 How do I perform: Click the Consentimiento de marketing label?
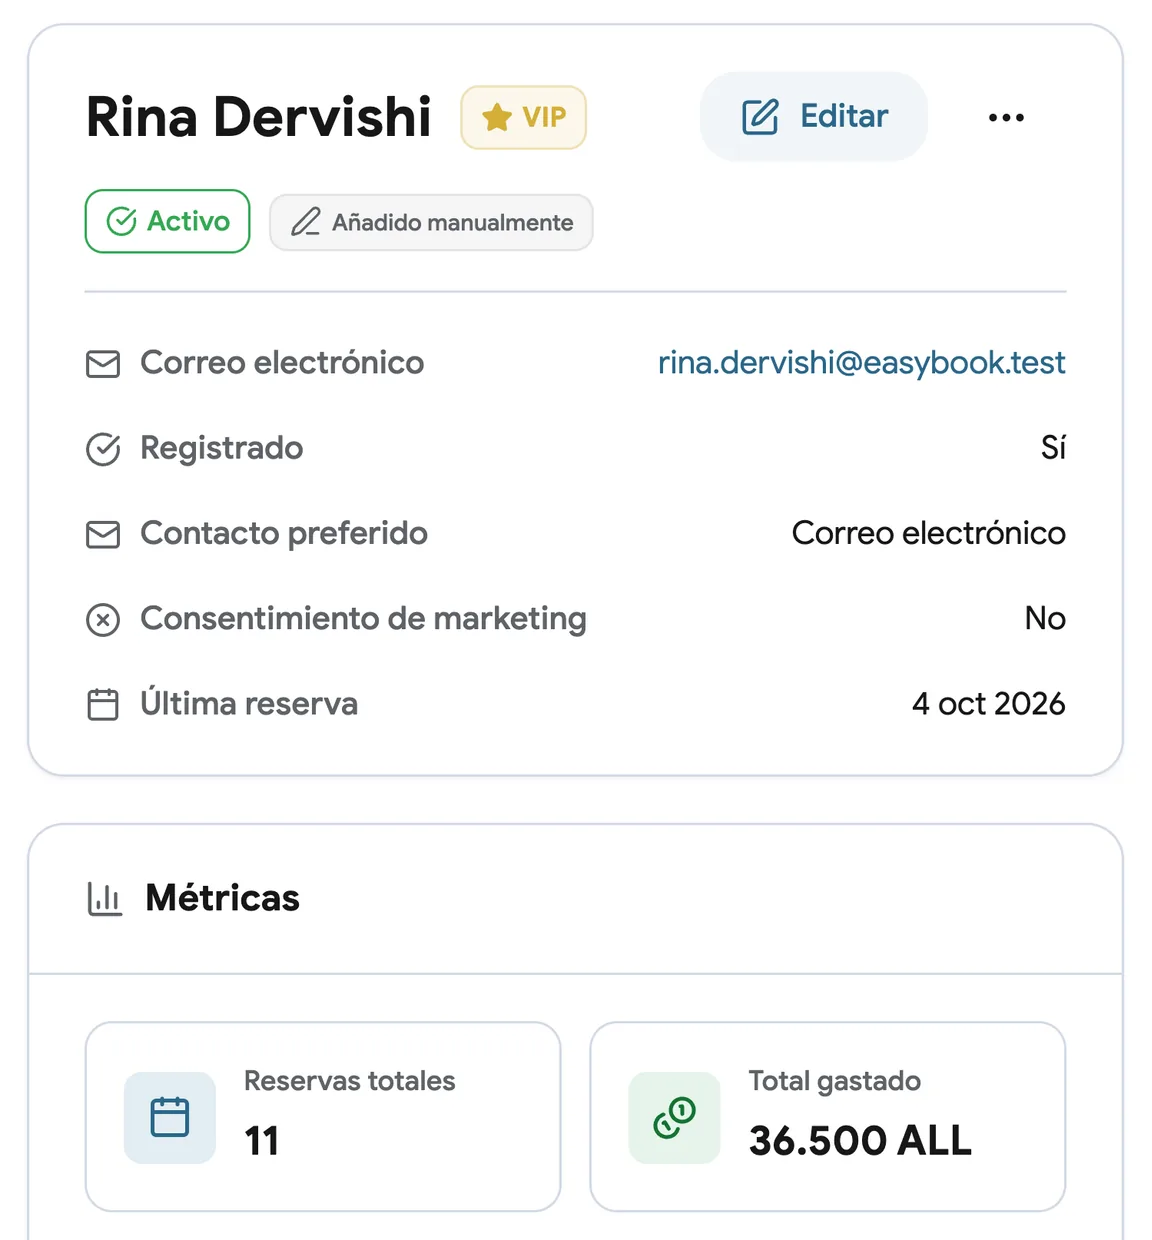[x=363, y=619]
